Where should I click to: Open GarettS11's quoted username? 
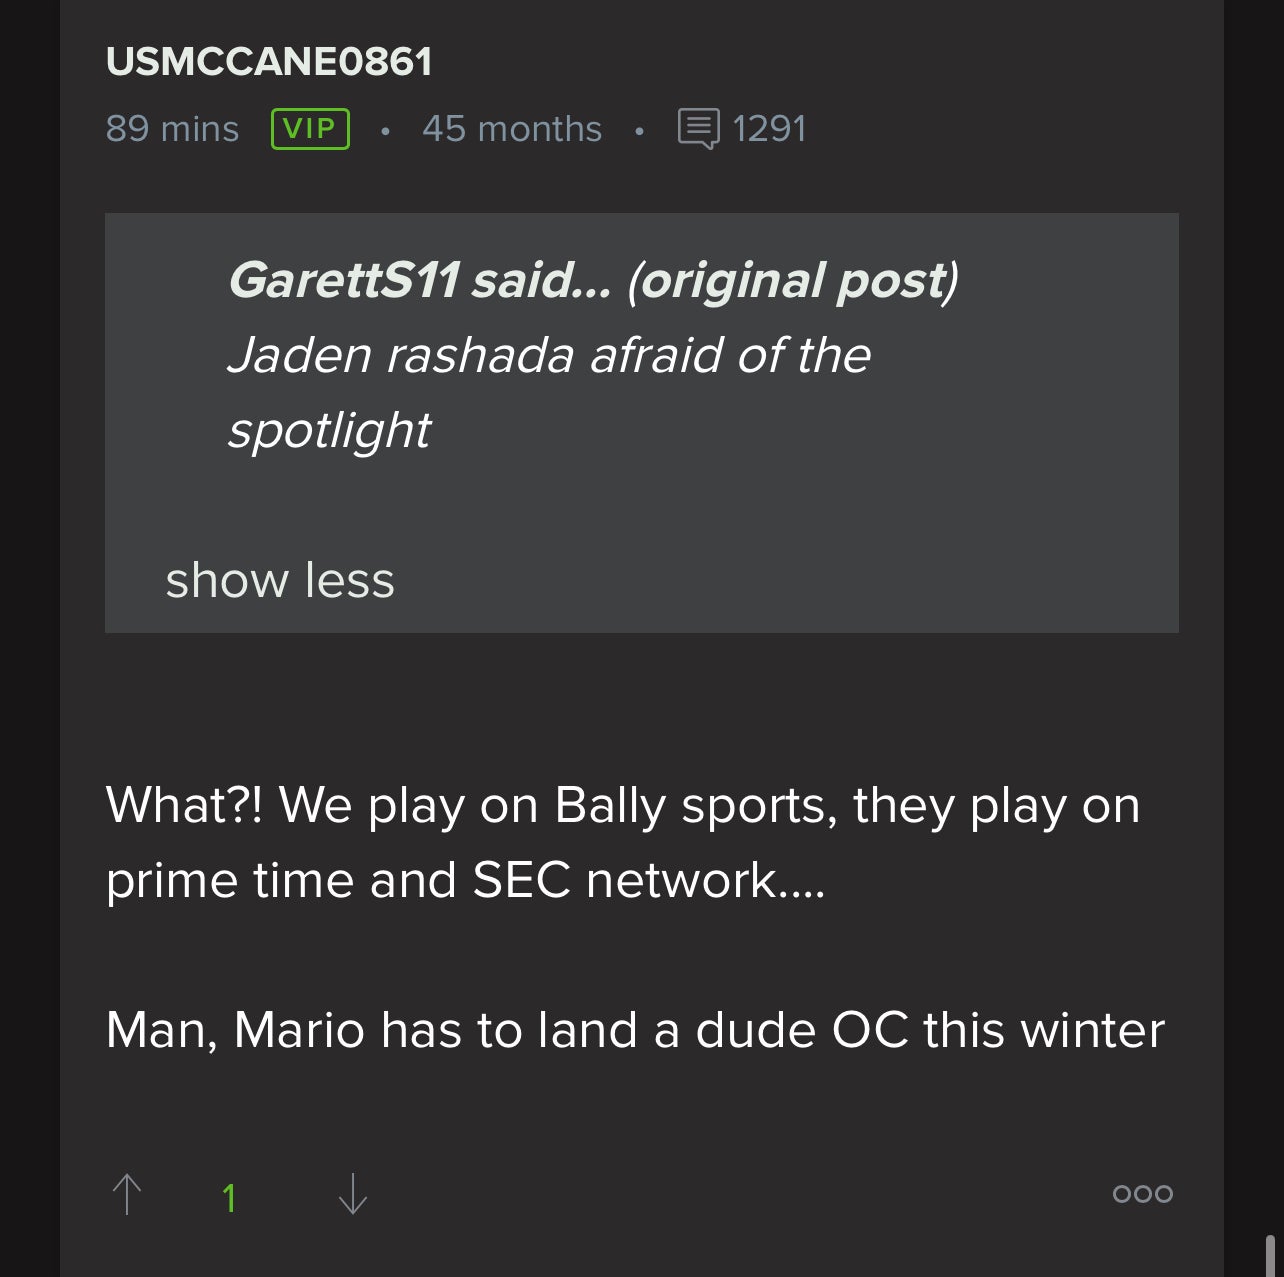(344, 280)
